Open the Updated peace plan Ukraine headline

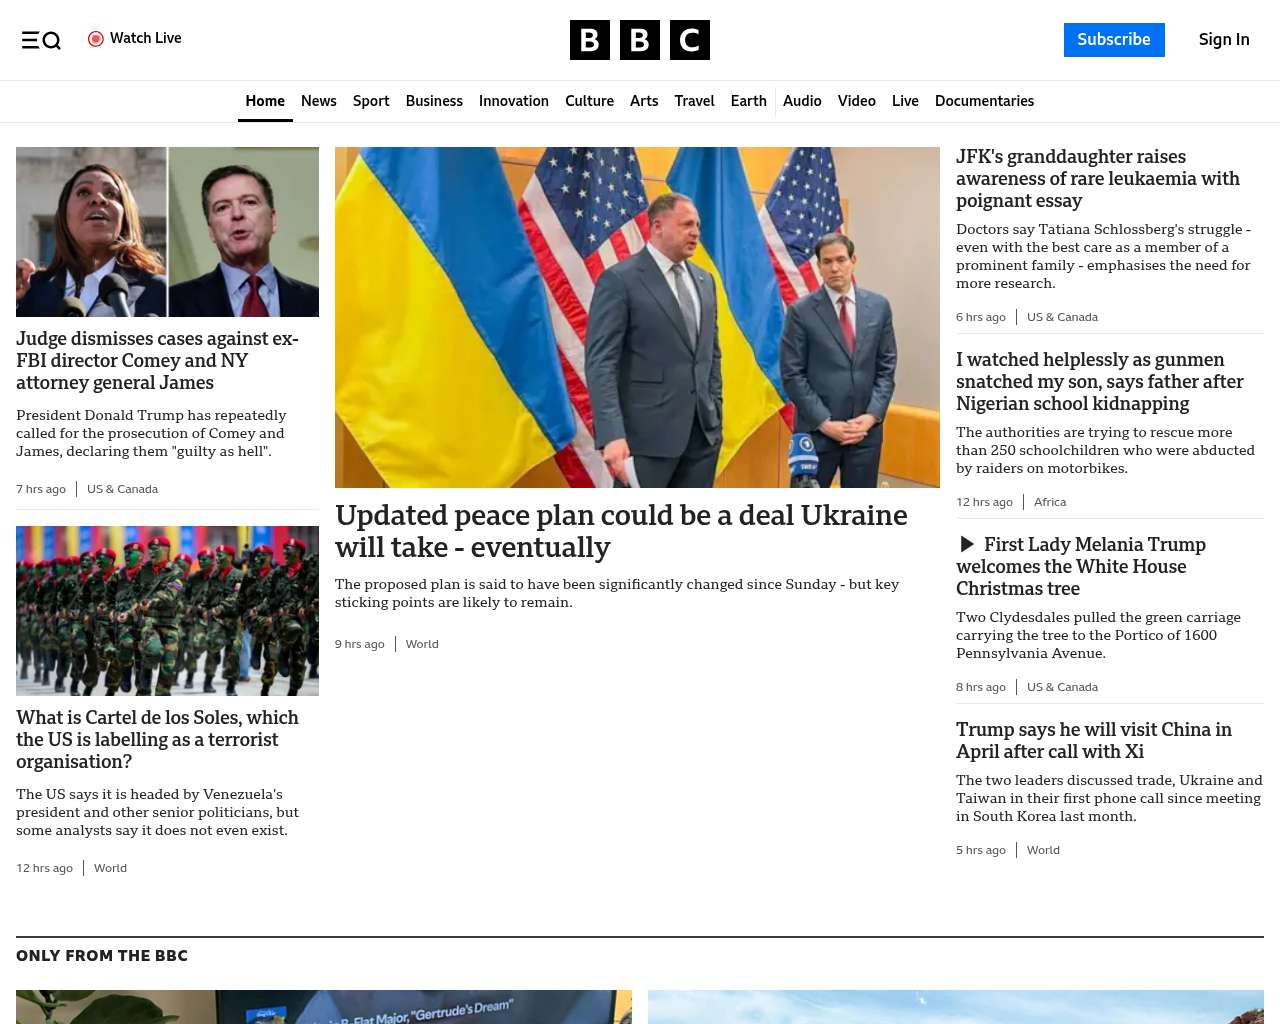(621, 531)
